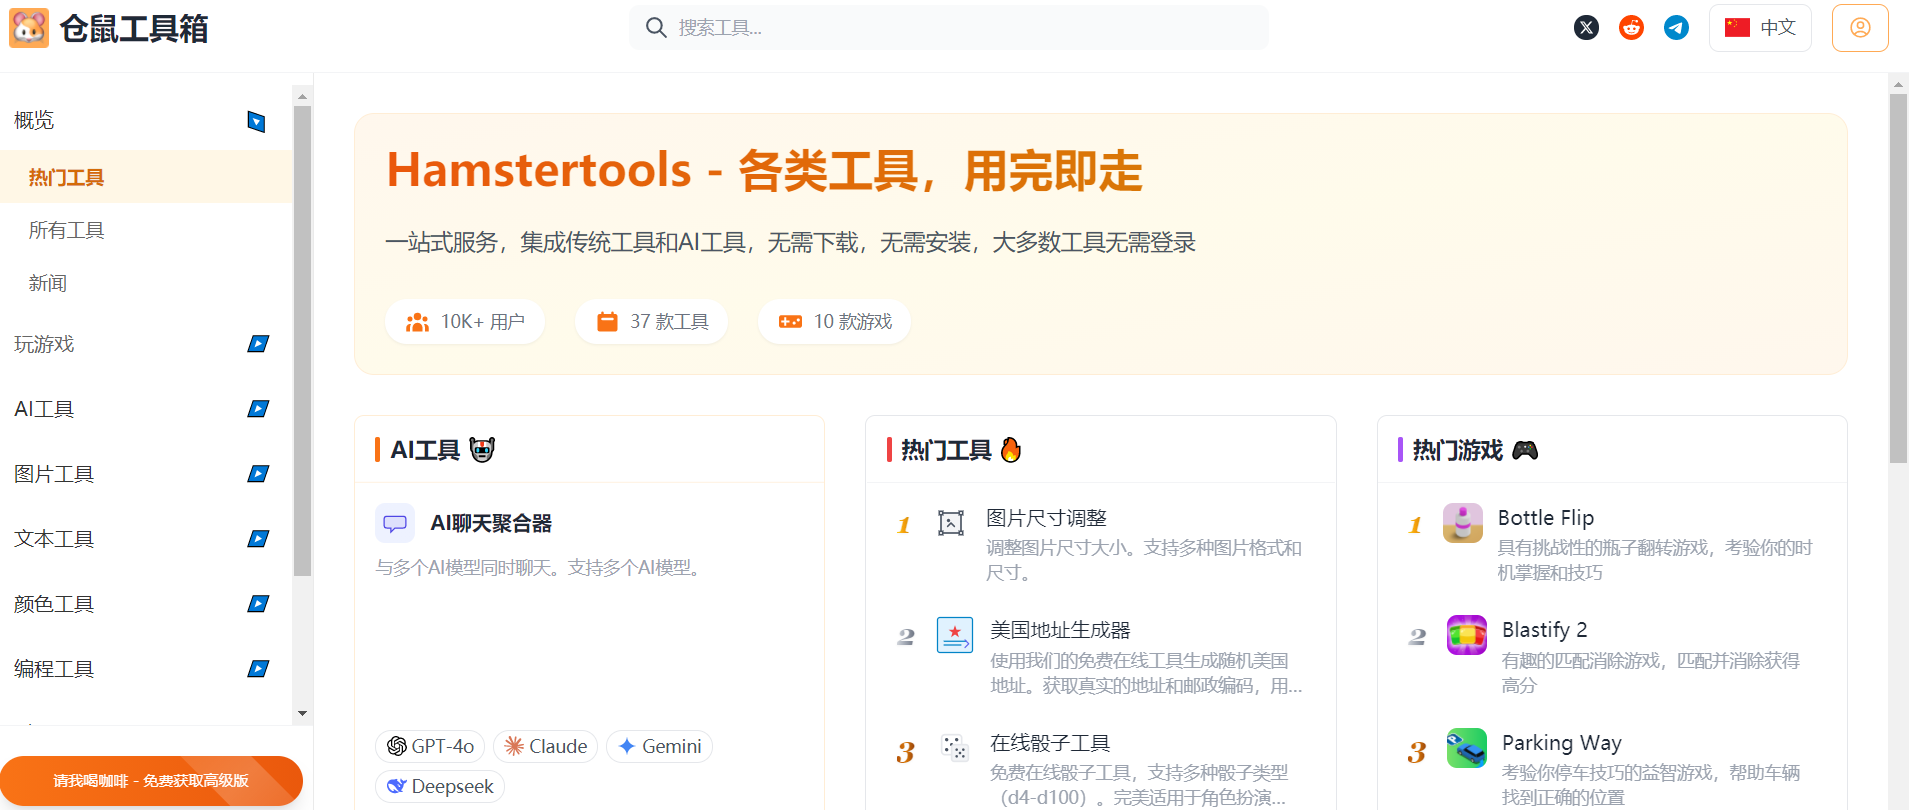This screenshot has width=1909, height=810.
Task: Click the X (Twitter) icon in header
Action: (x=1586, y=28)
